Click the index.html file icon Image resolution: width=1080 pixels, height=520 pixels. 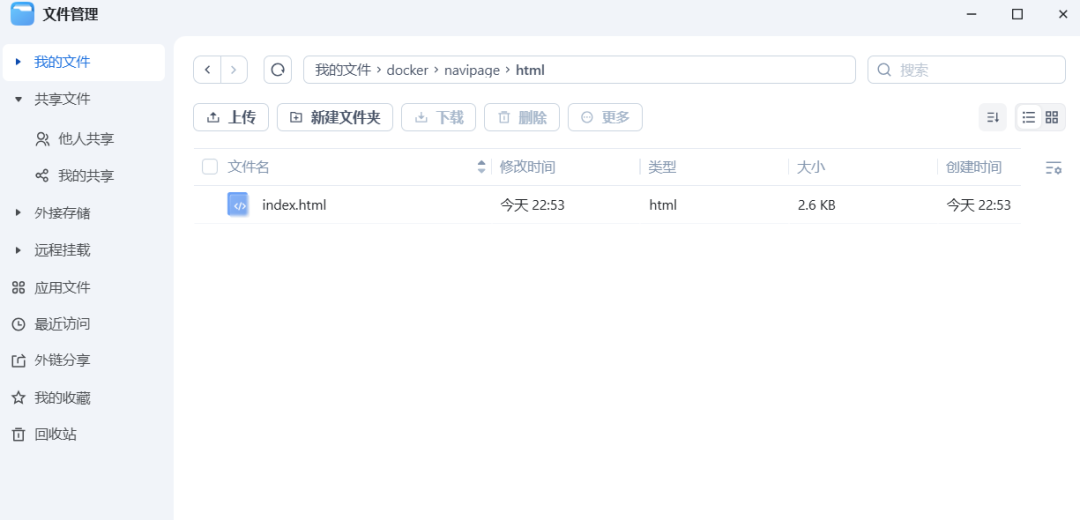click(238, 205)
